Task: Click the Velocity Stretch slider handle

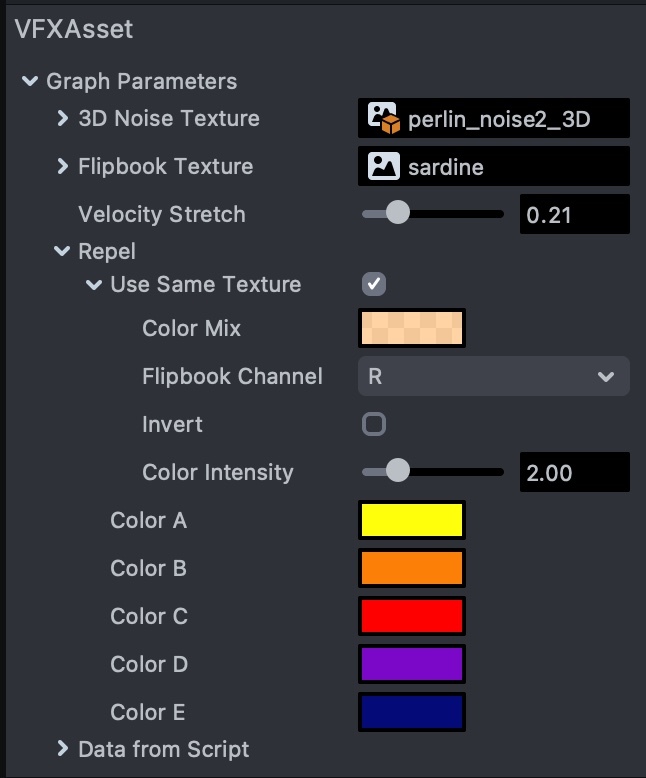Action: (397, 213)
